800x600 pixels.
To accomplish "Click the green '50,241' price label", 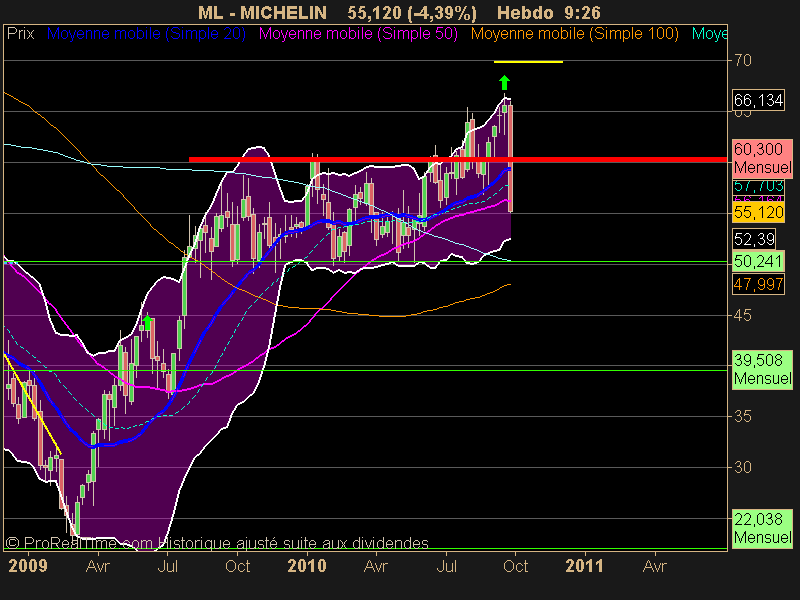I will pos(758,261).
